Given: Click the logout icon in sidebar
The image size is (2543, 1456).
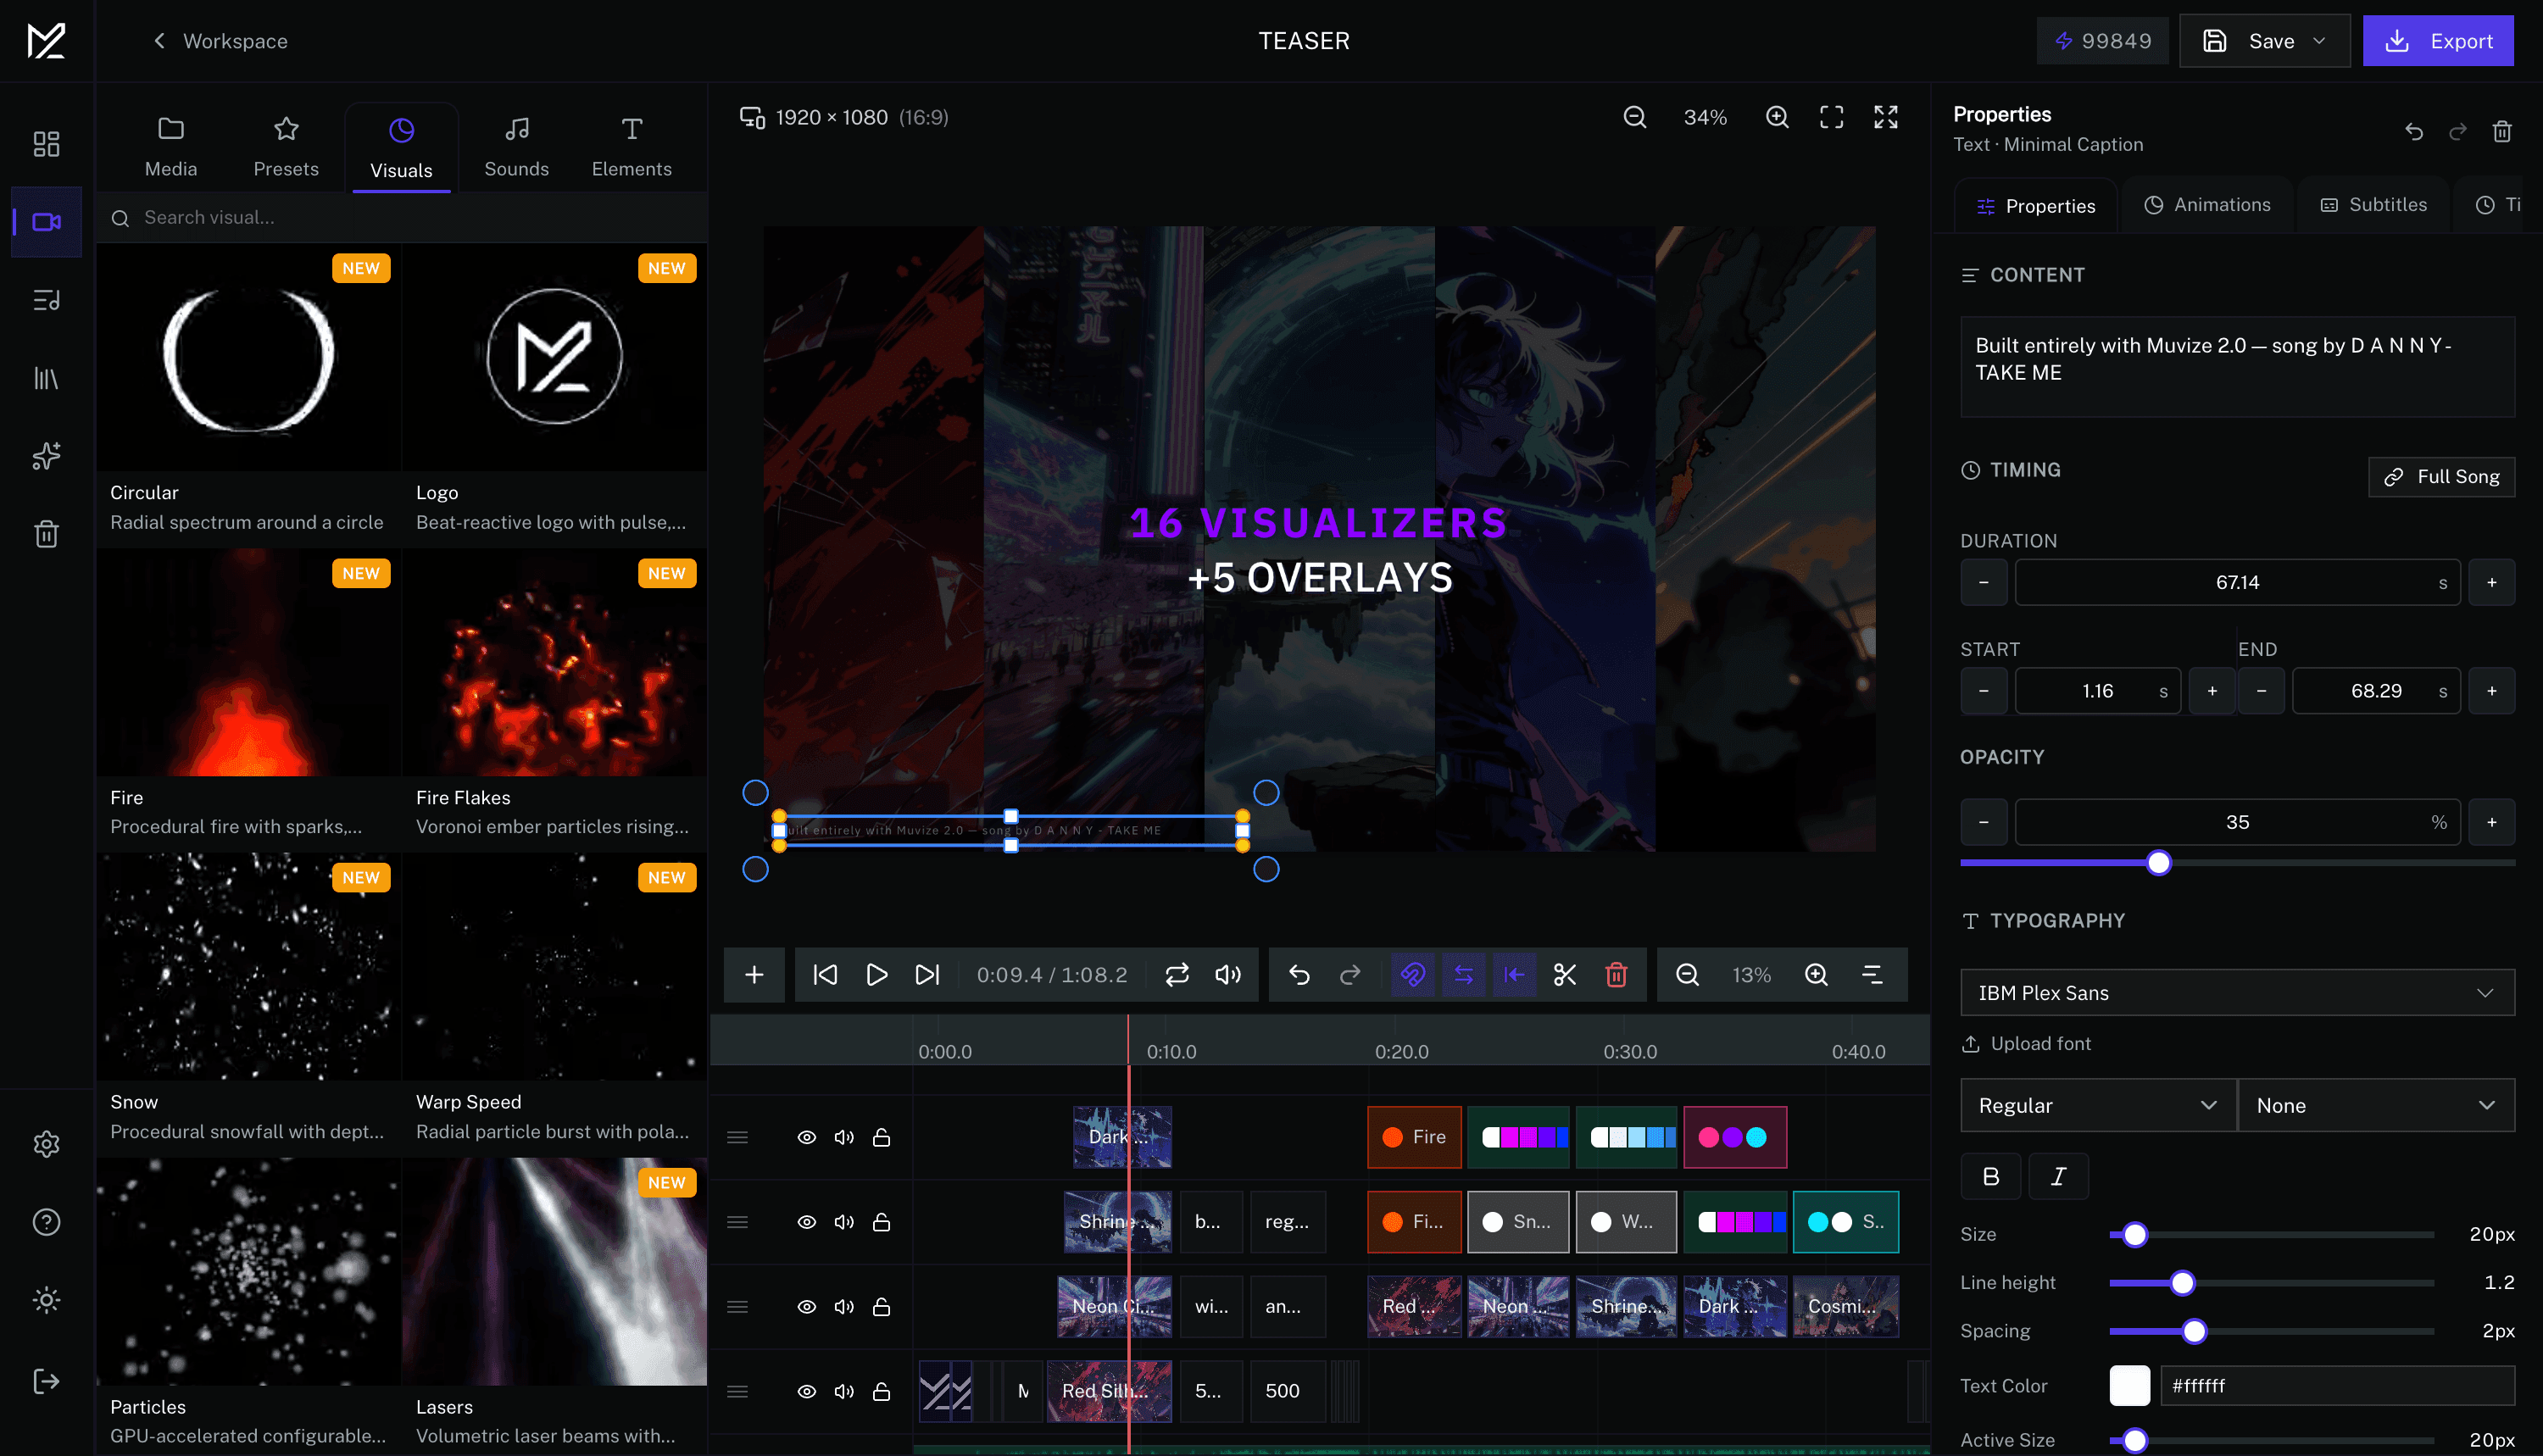Looking at the screenshot, I should (46, 1381).
